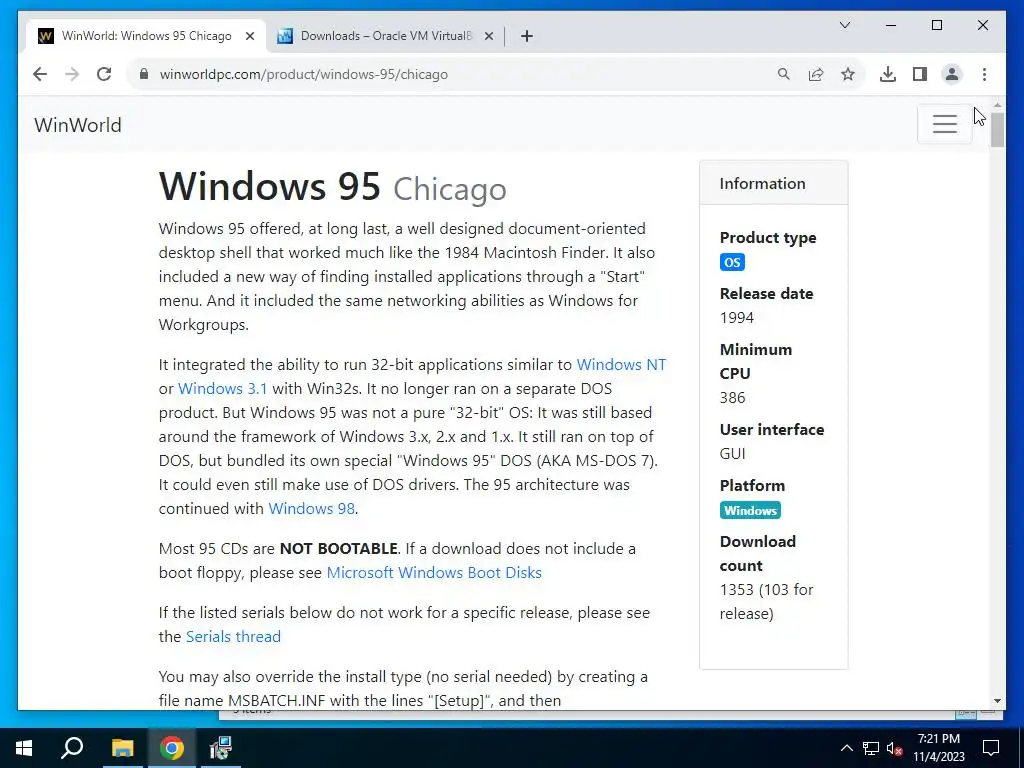Image resolution: width=1024 pixels, height=768 pixels.
Task: Open the Serials thread link
Action: (233, 637)
